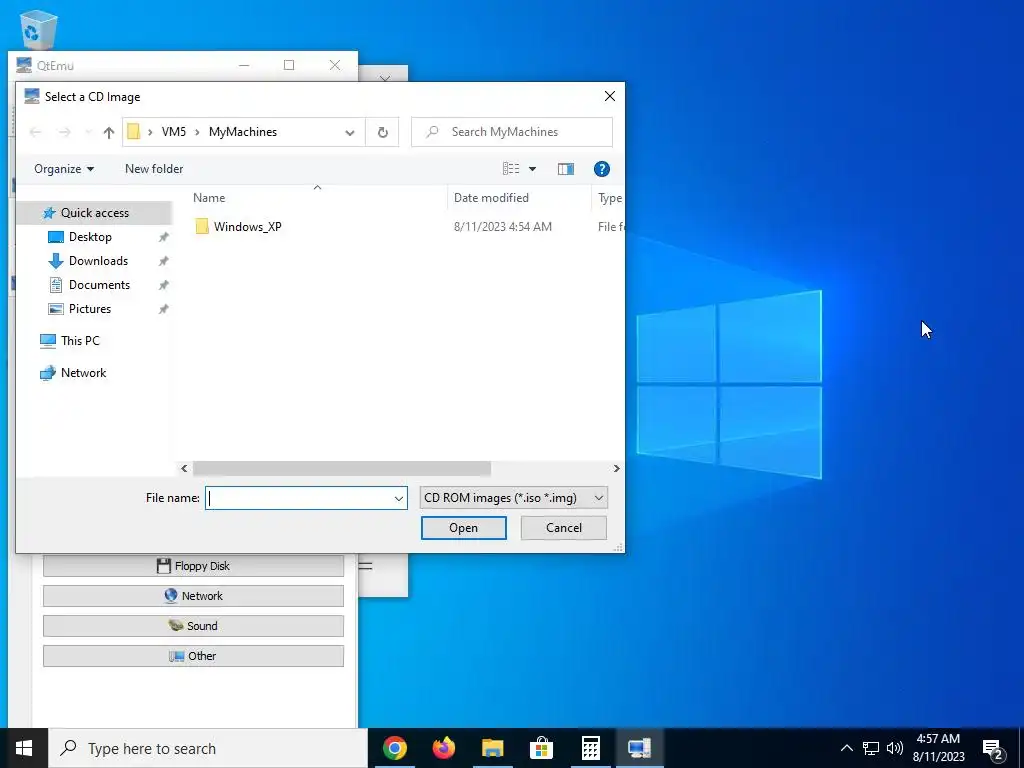This screenshot has width=1024, height=768.
Task: Select Network in navigation pane
Action: (x=83, y=373)
